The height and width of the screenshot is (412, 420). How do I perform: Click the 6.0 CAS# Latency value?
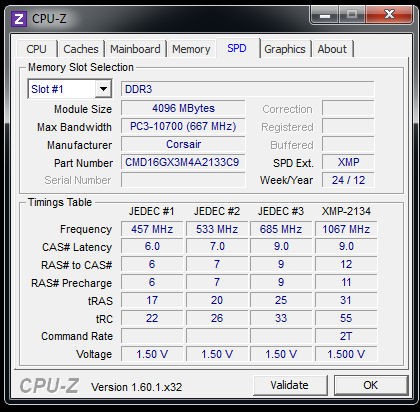point(152,247)
